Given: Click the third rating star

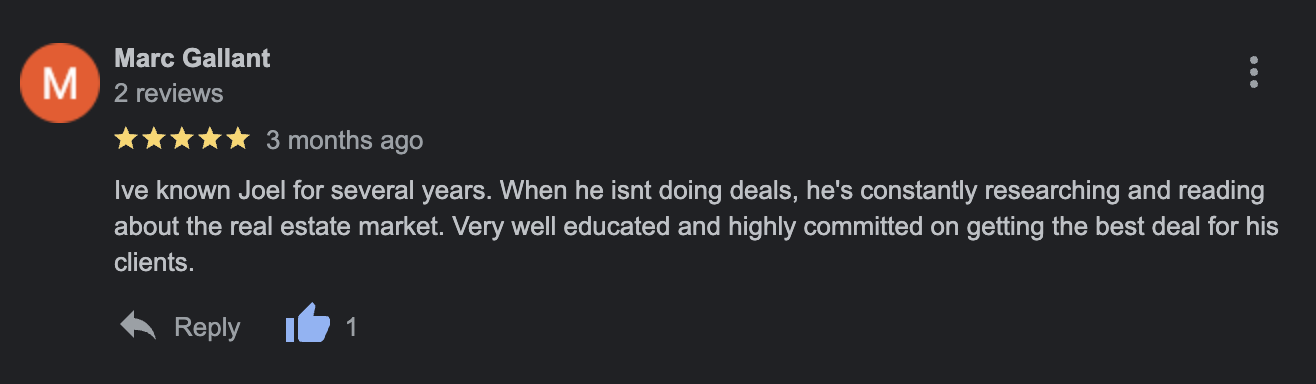Looking at the screenshot, I should point(181,140).
